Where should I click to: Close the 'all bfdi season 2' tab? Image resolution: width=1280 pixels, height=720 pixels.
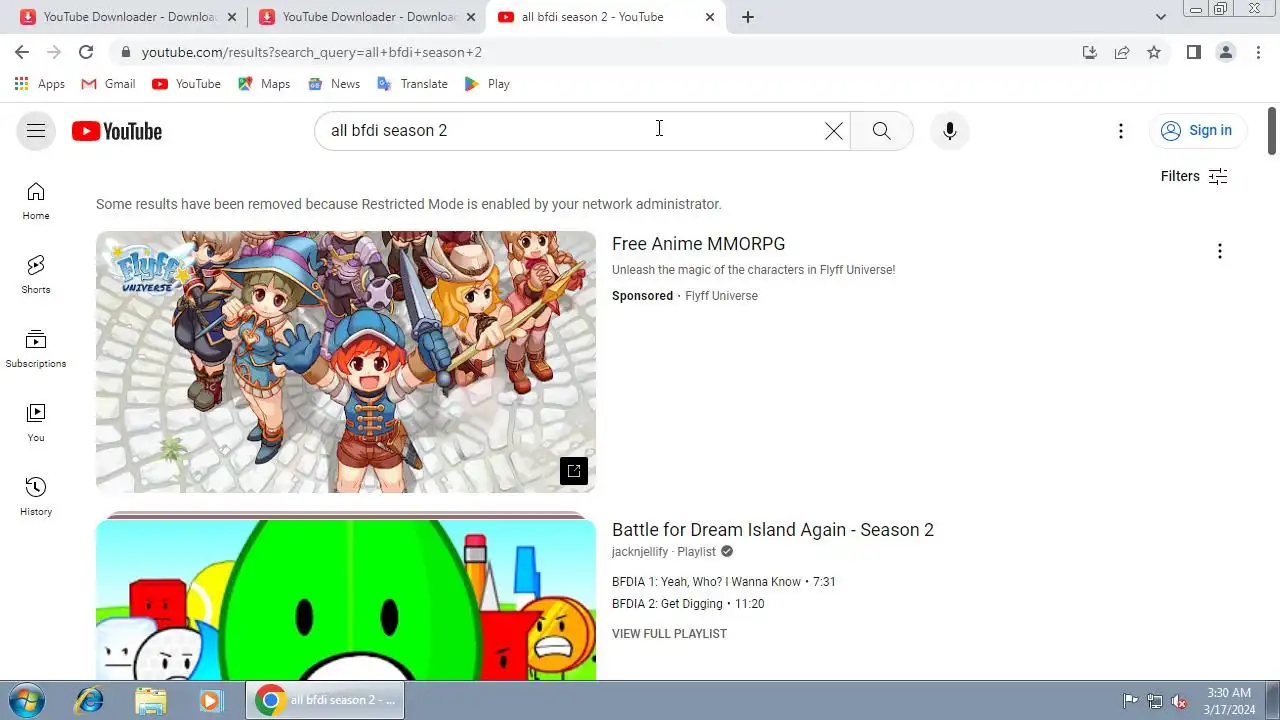pyautogui.click(x=710, y=17)
